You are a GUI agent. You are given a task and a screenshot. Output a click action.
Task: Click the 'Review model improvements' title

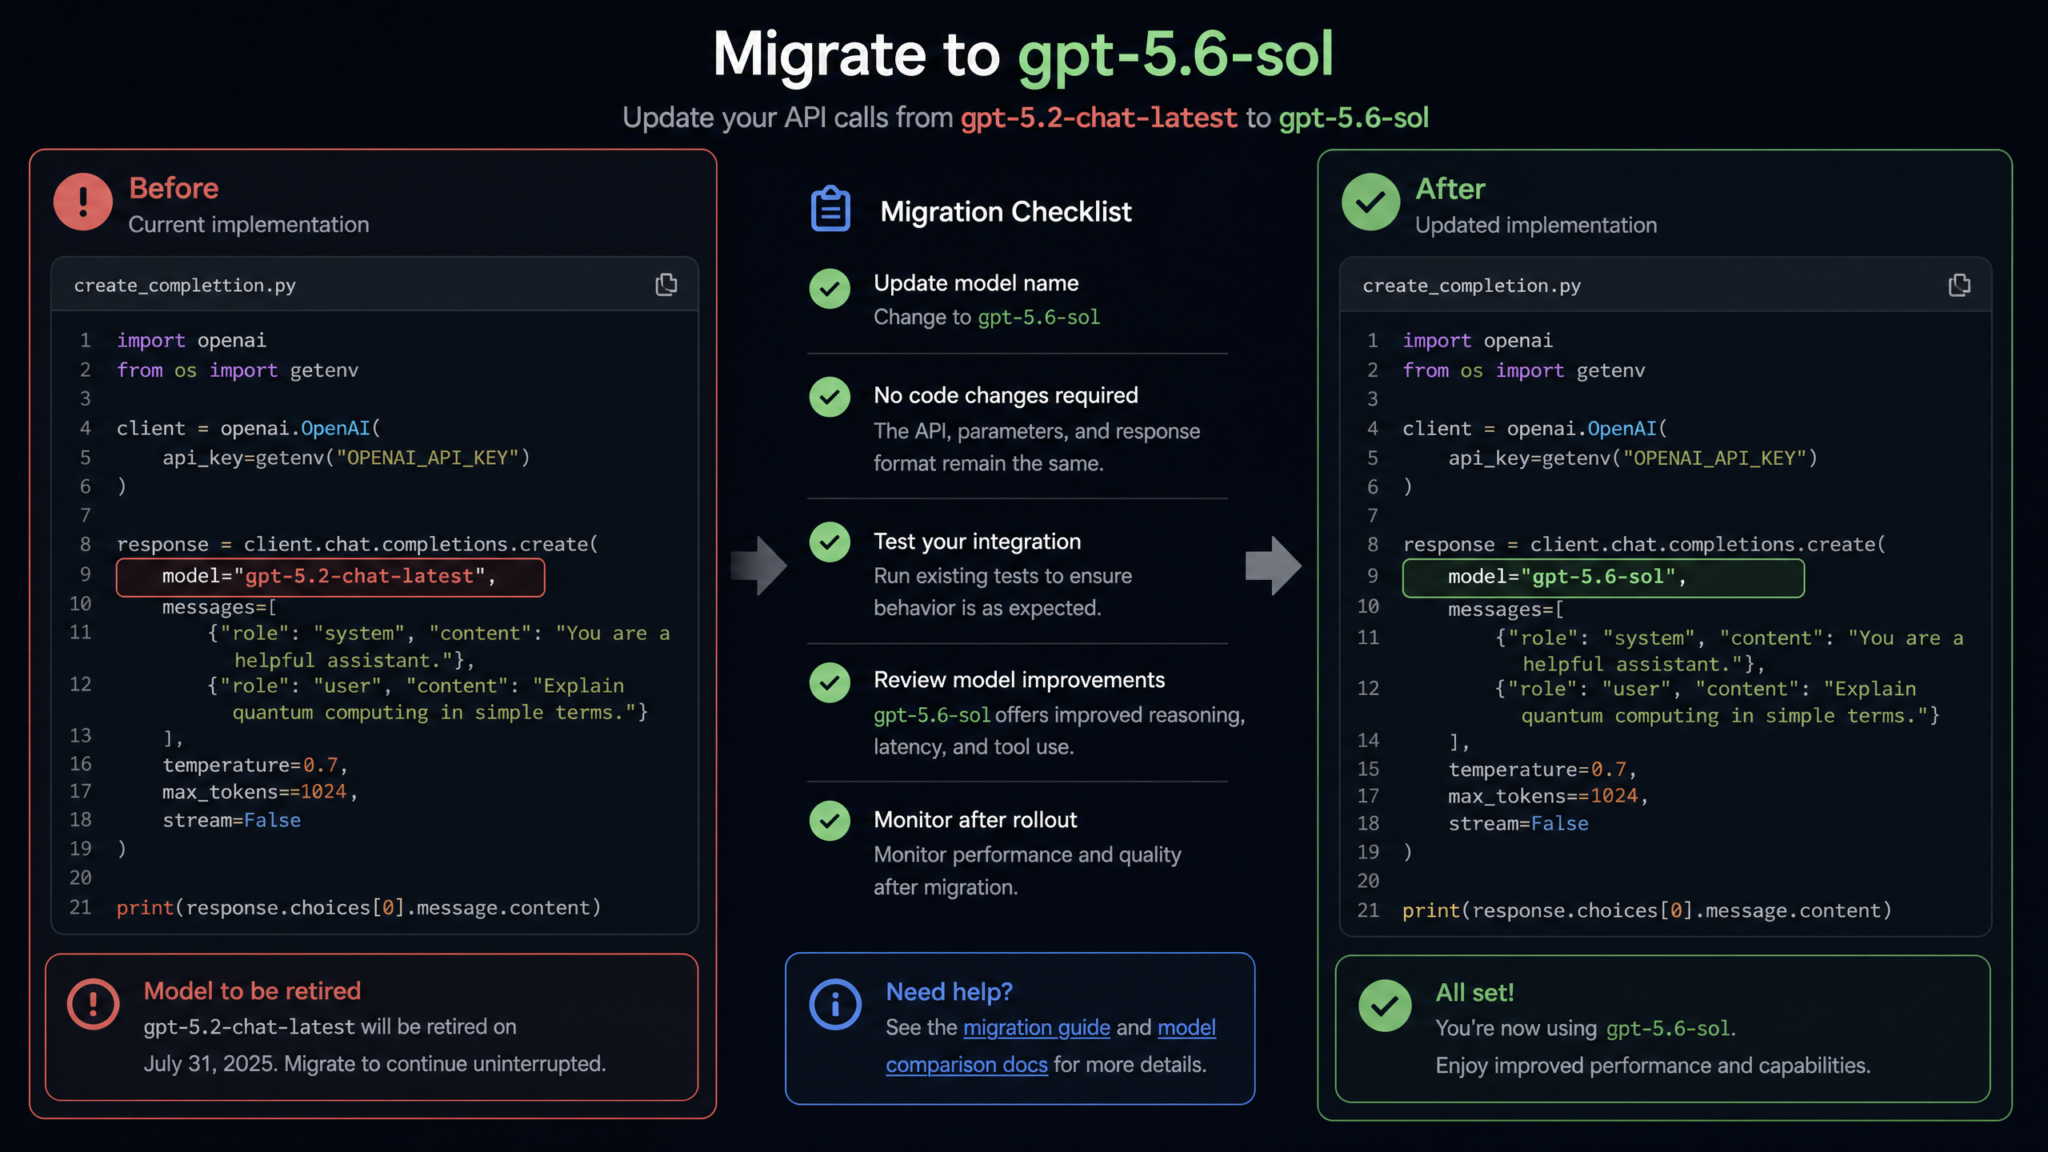1019,680
